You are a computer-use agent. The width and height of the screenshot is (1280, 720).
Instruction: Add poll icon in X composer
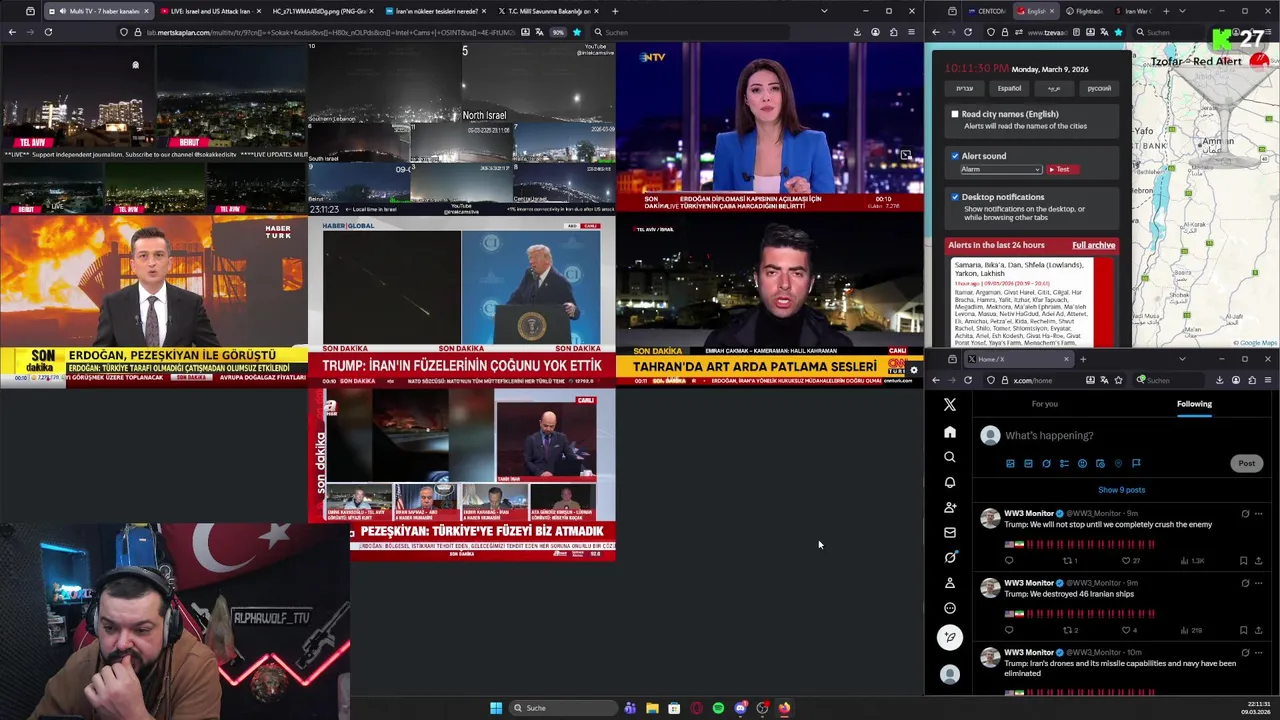pyautogui.click(x=1064, y=463)
